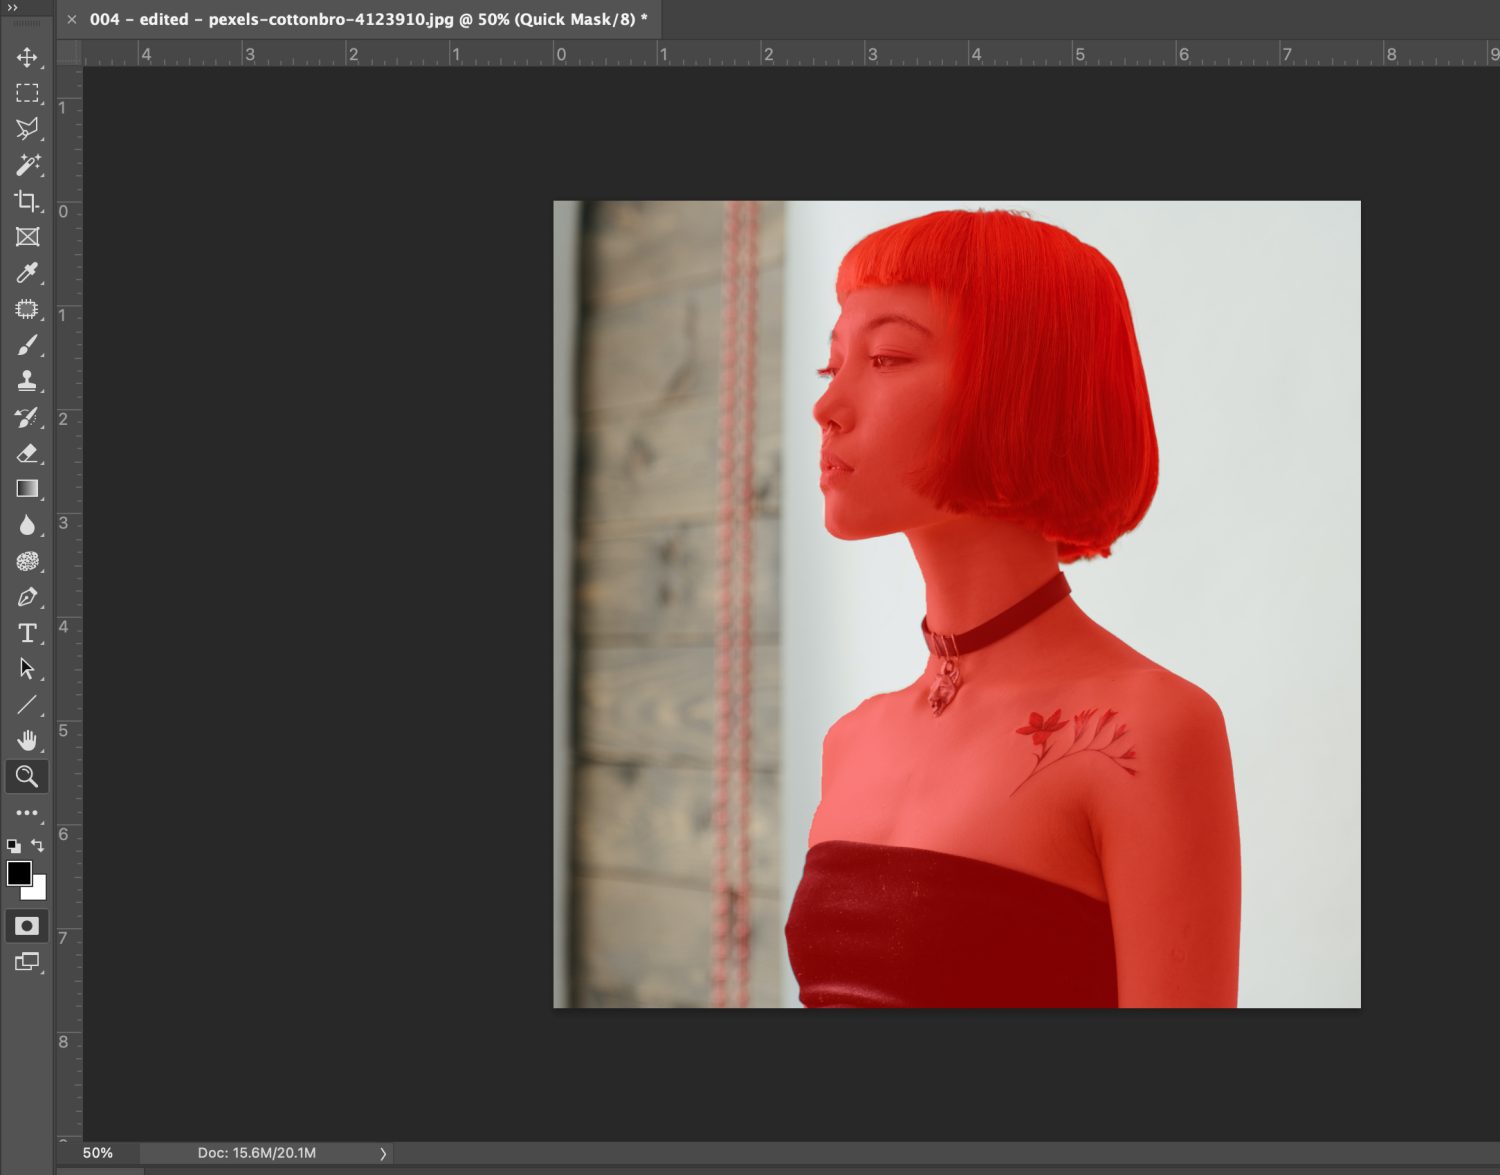Select the Line tool
Viewport: 1500px width, 1175px height.
[x=27, y=705]
